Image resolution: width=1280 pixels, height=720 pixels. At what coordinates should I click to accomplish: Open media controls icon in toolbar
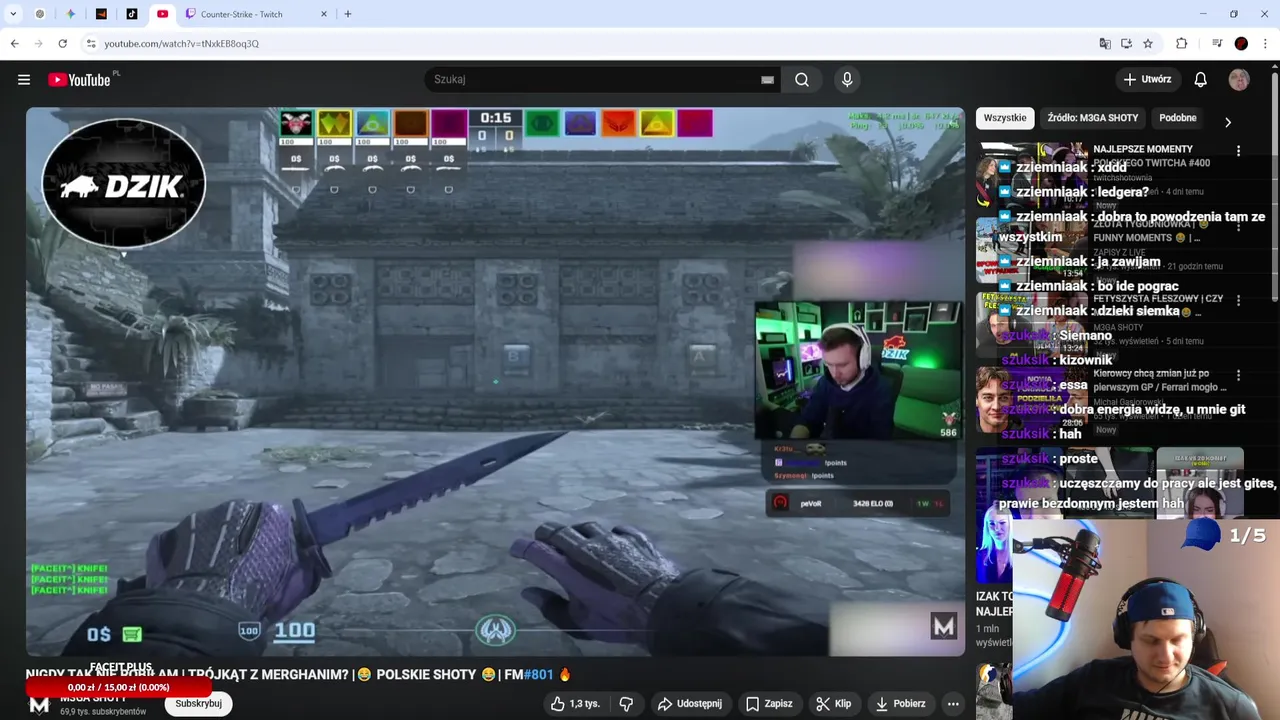[1217, 44]
